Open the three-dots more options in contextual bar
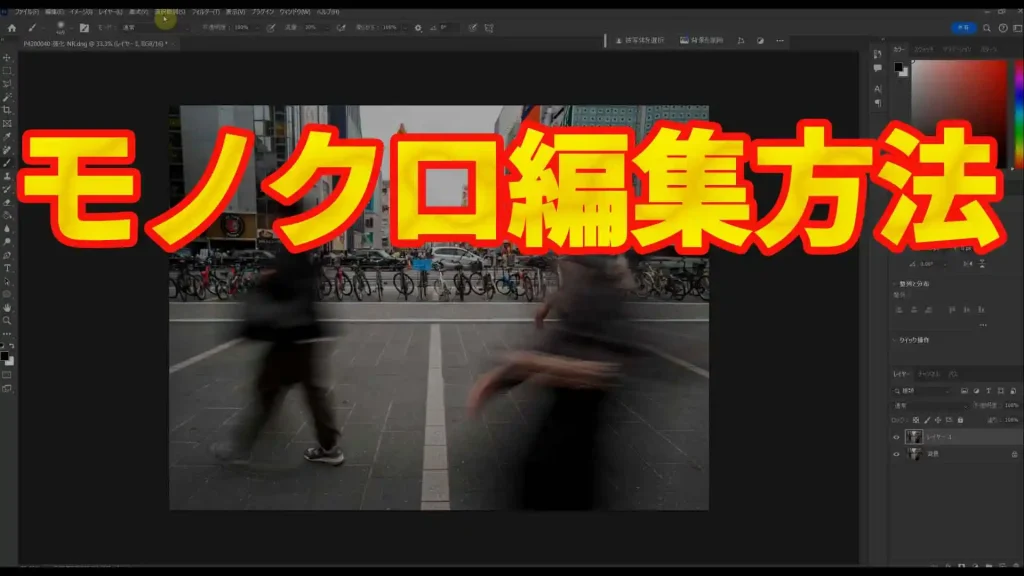This screenshot has width=1024, height=576. [x=780, y=41]
